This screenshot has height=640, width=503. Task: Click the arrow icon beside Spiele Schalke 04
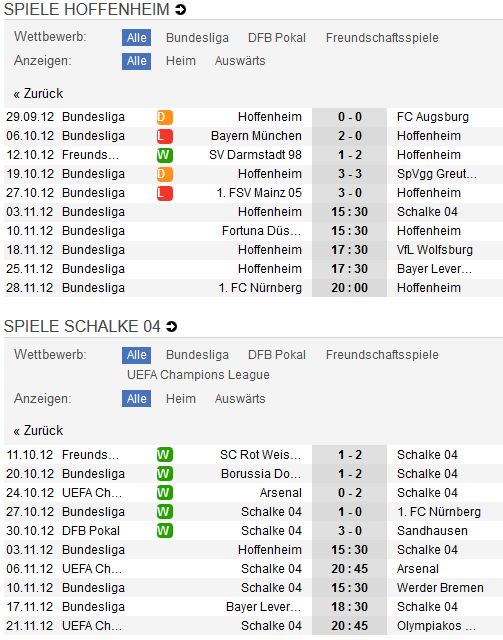coord(171,327)
